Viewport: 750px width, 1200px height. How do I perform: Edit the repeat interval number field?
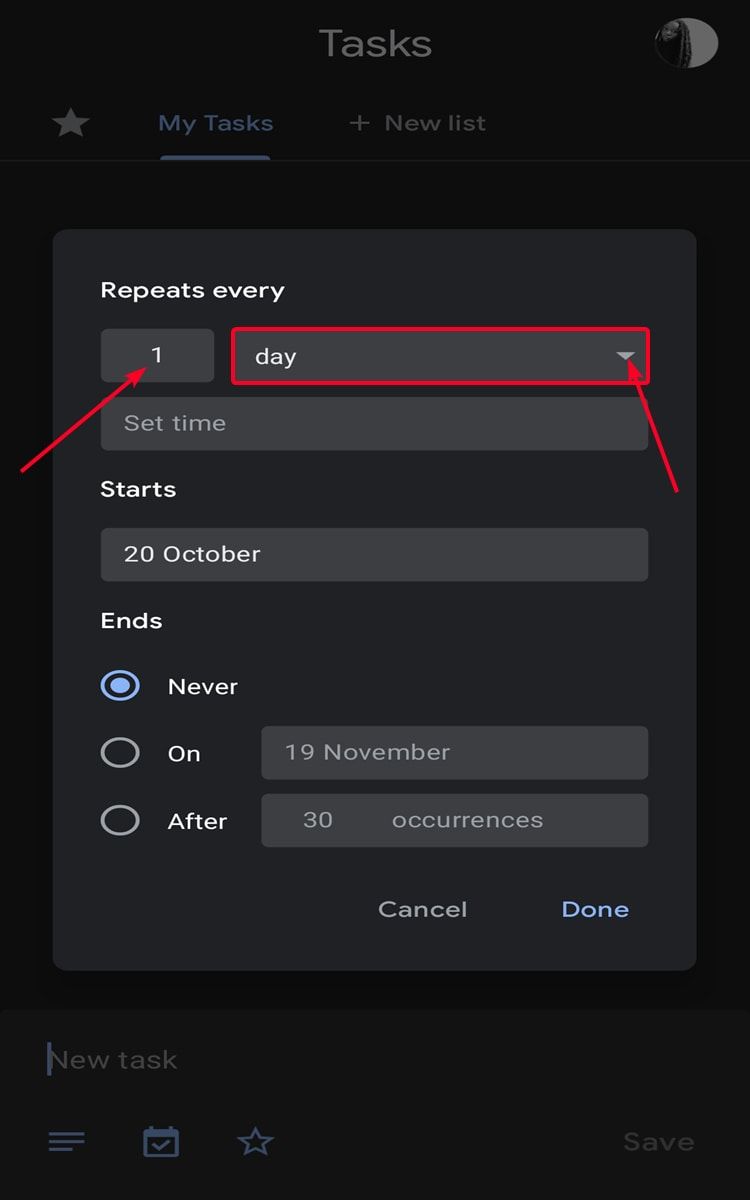[x=157, y=355]
